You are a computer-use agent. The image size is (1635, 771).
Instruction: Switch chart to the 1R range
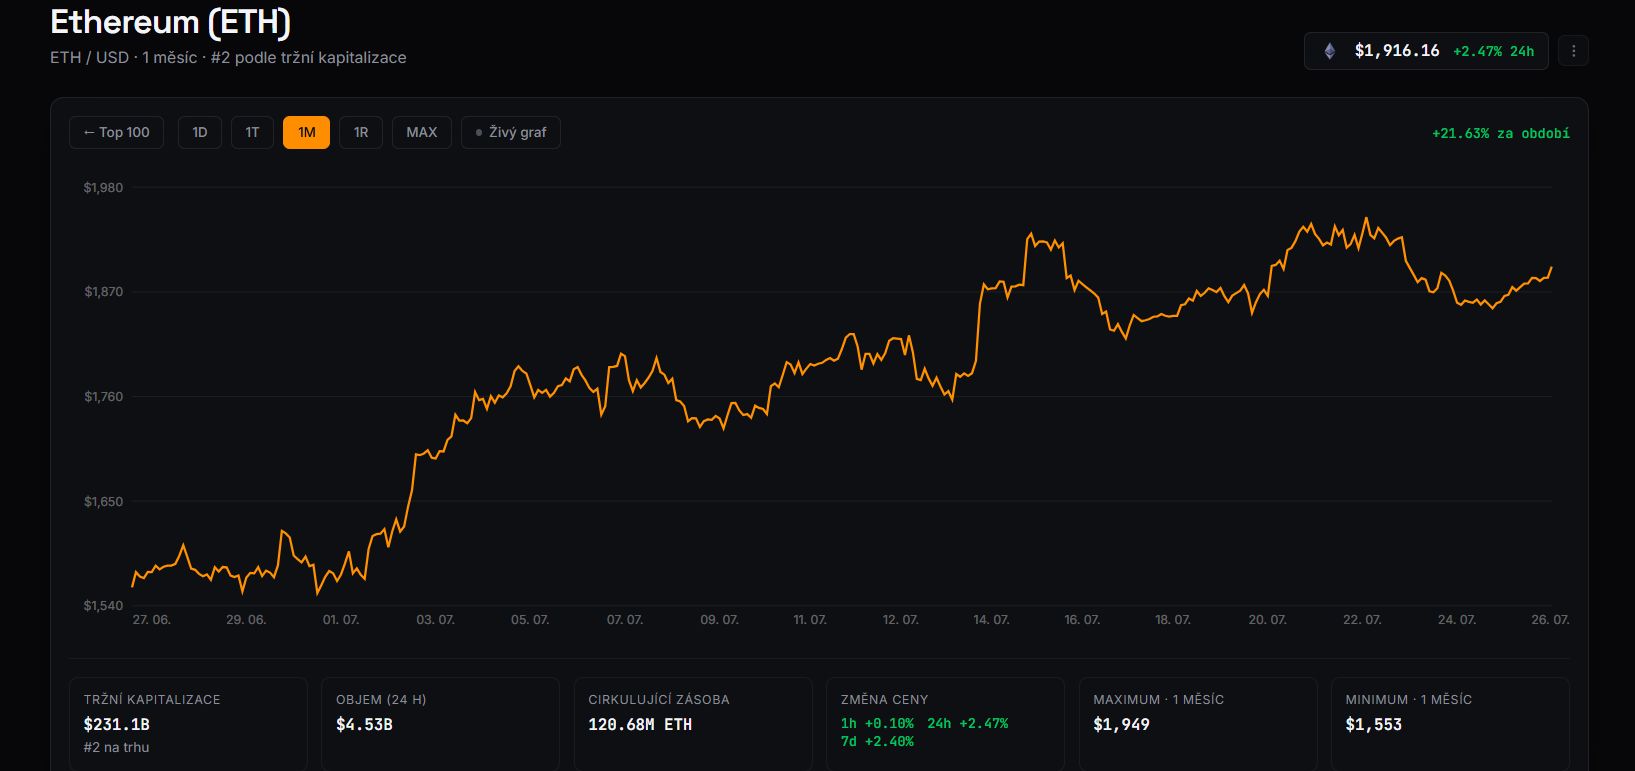361,132
